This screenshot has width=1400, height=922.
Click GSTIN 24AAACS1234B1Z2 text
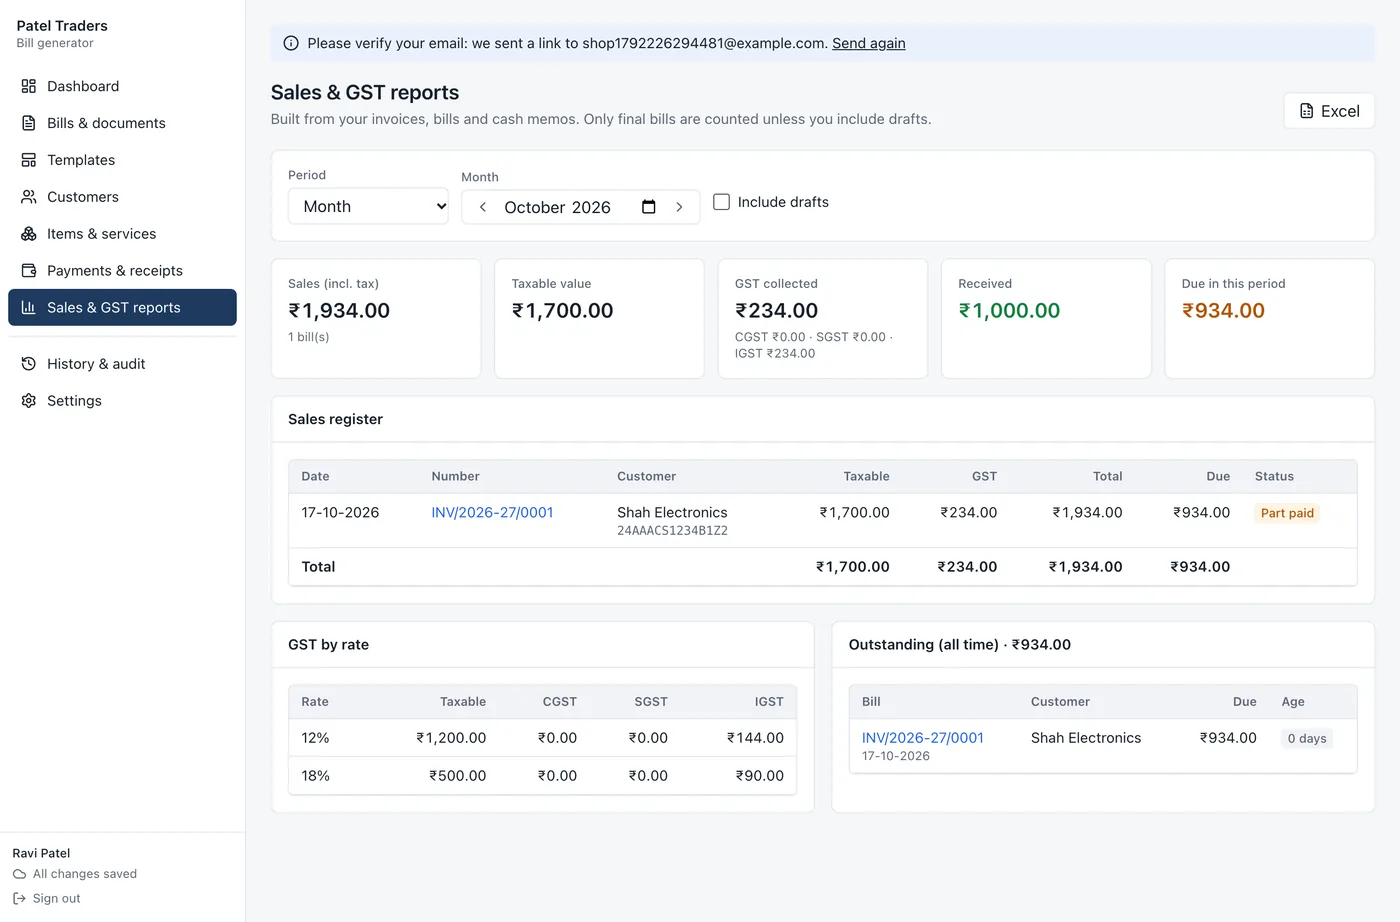(672, 531)
